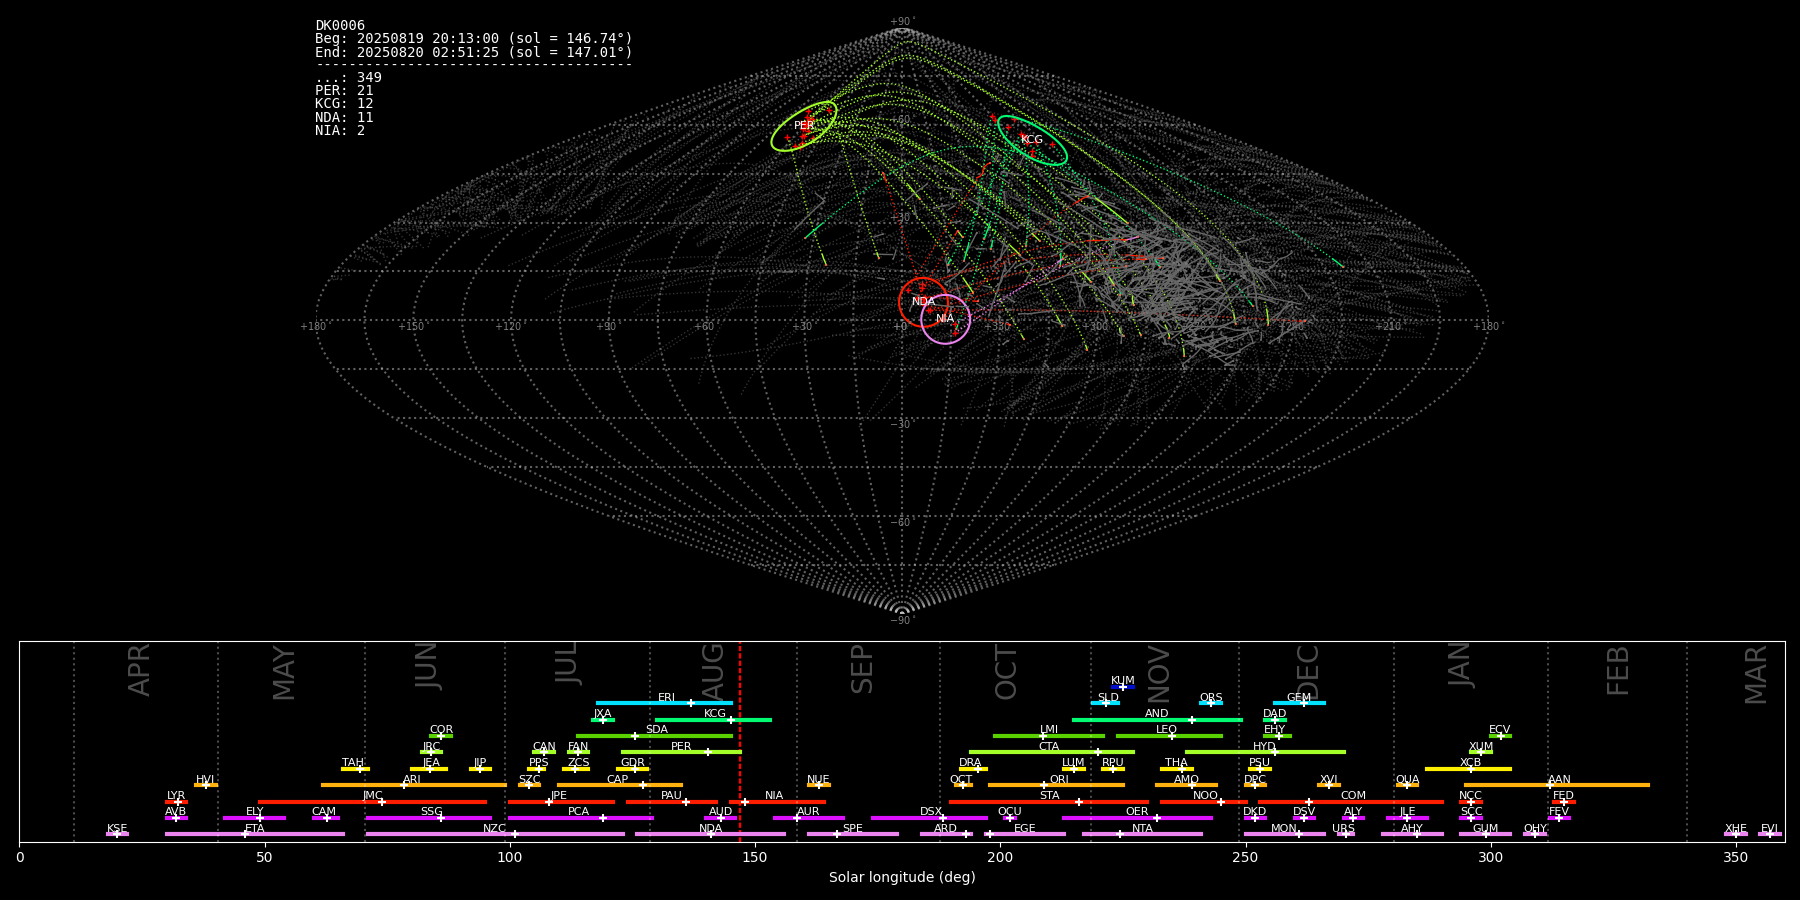Click the SLD shower bar in the timeline
Image resolution: width=1800 pixels, height=900 pixels.
(1105, 703)
